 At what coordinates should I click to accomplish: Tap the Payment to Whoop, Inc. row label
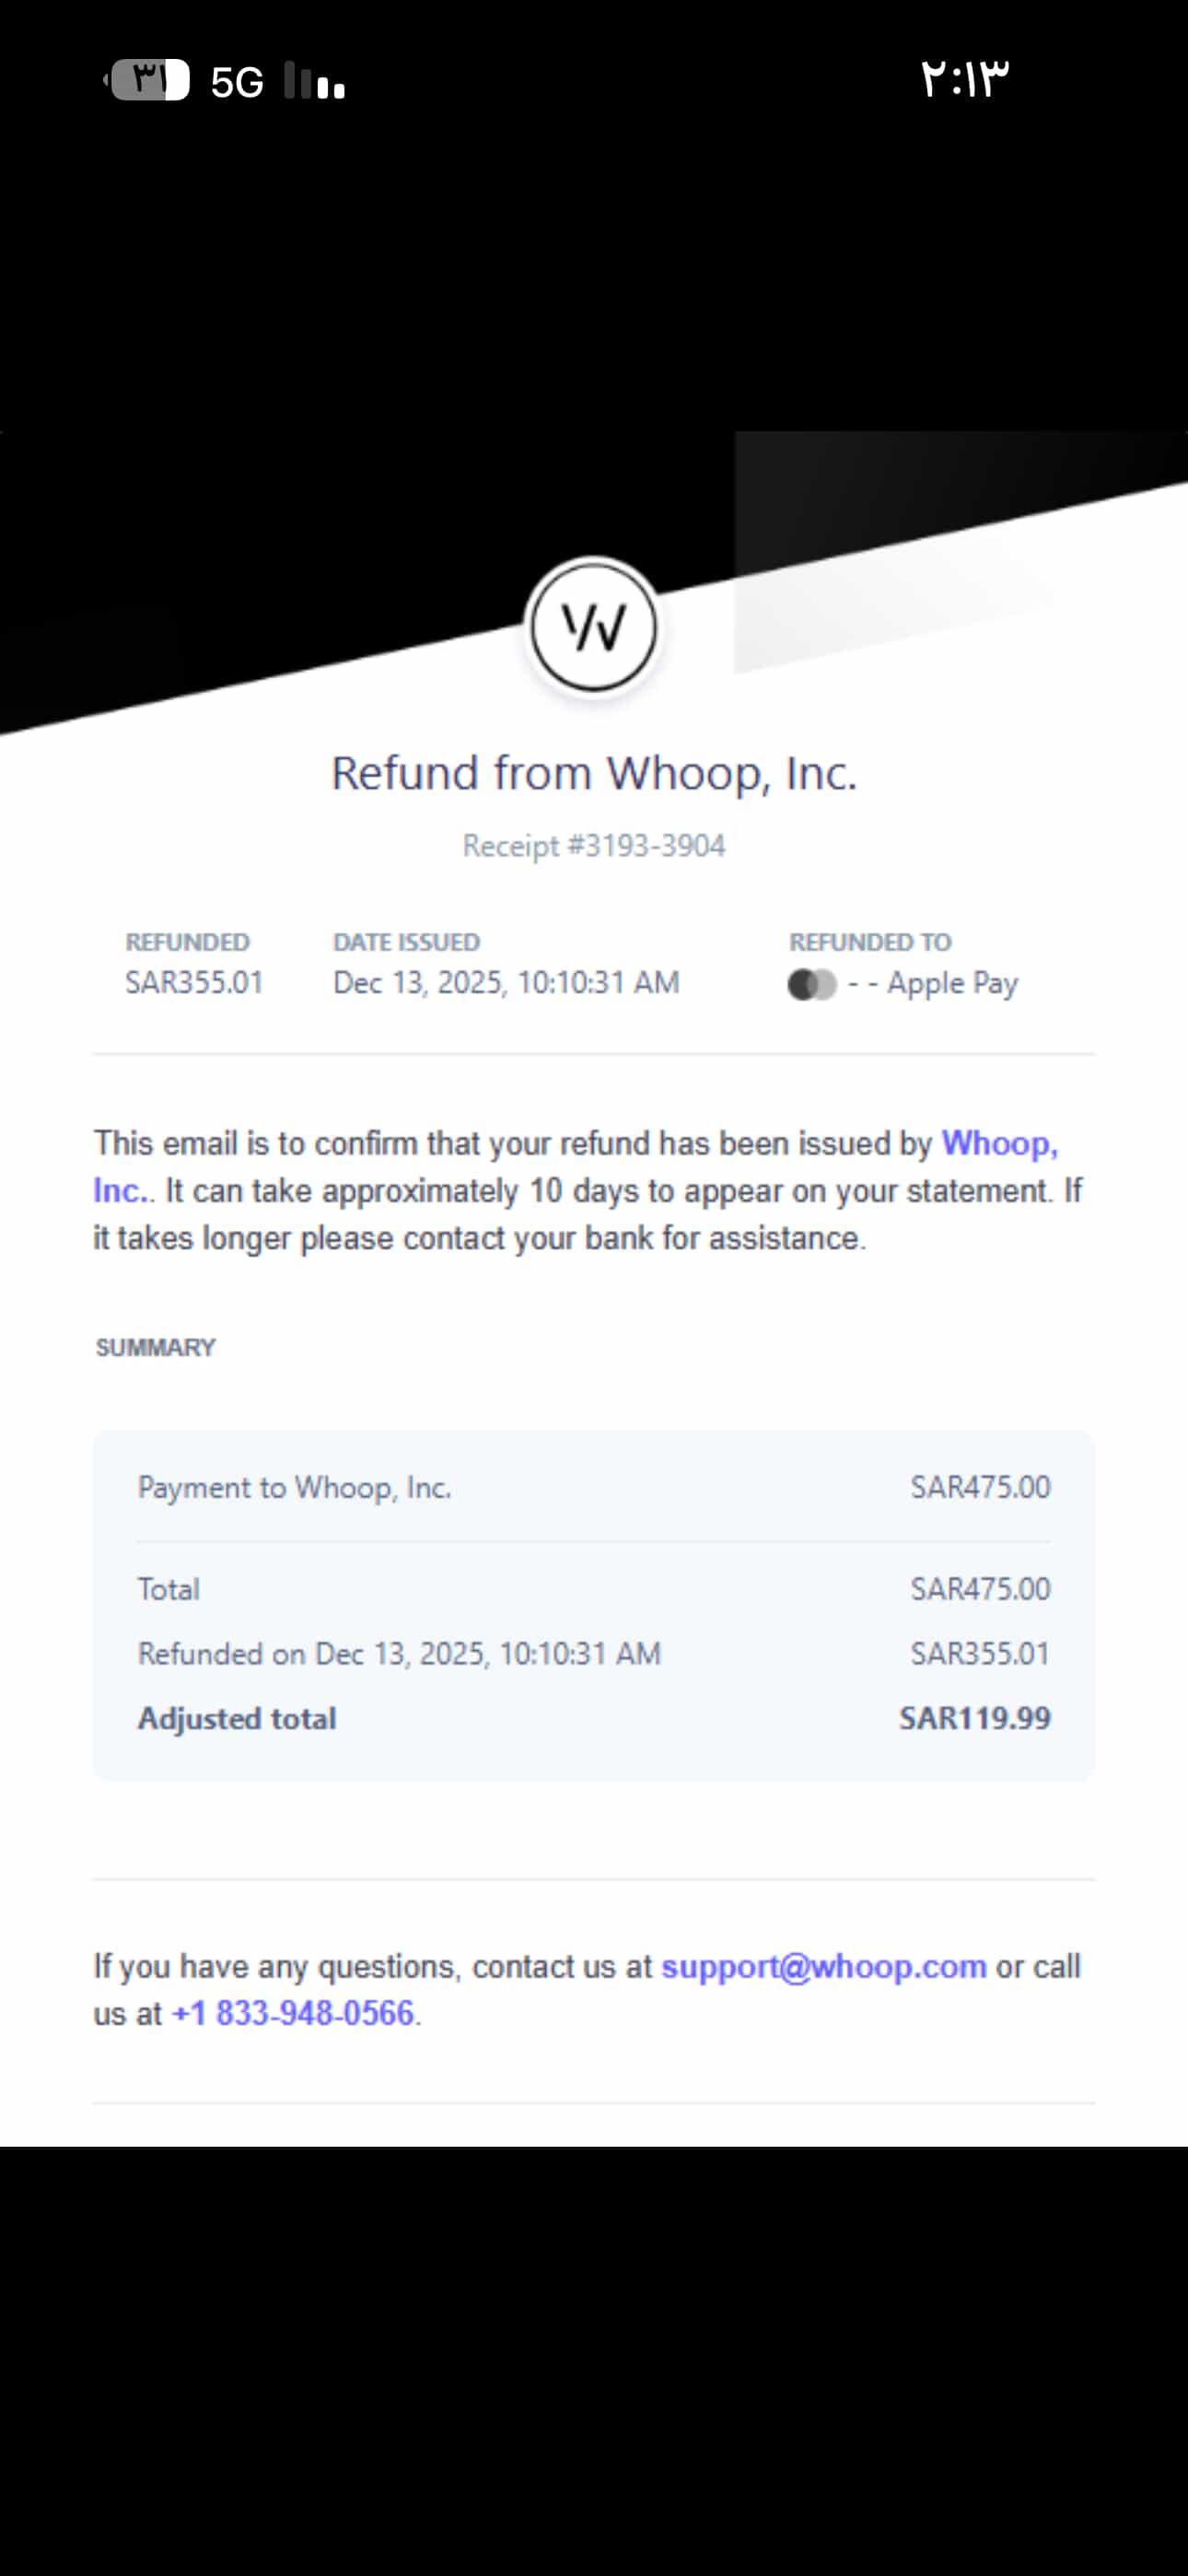(294, 1487)
